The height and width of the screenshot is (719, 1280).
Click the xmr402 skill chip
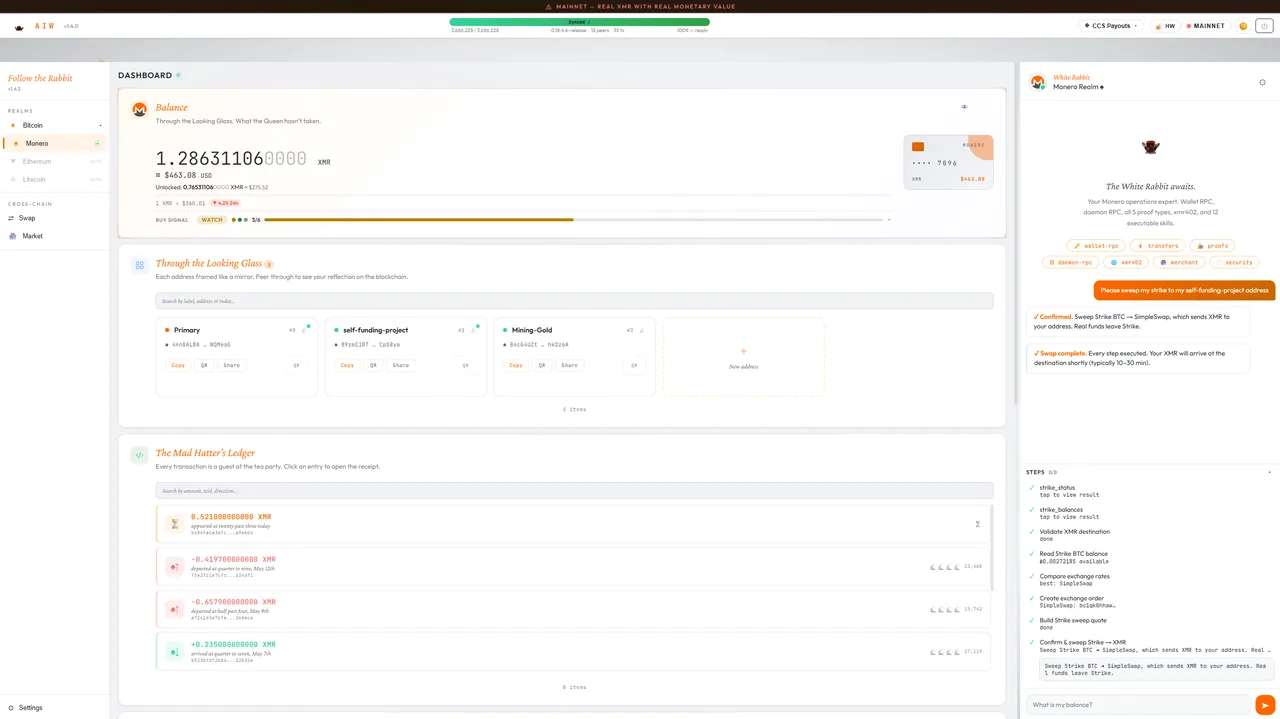pos(1126,262)
